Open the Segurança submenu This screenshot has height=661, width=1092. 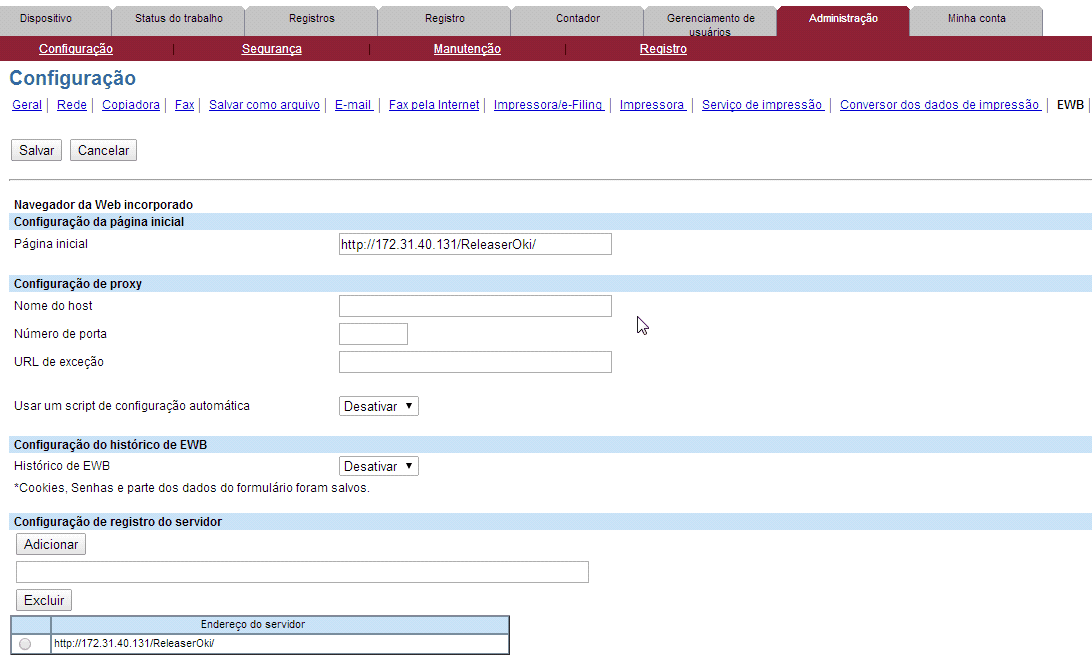coord(271,49)
